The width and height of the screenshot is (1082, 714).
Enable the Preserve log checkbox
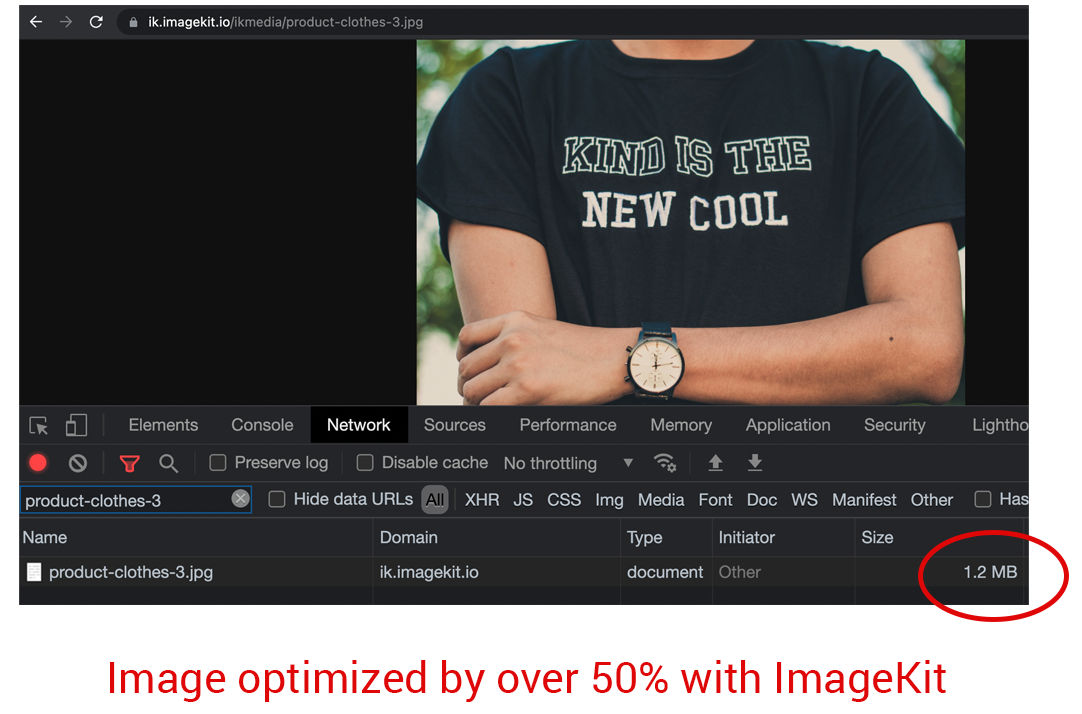(217, 462)
